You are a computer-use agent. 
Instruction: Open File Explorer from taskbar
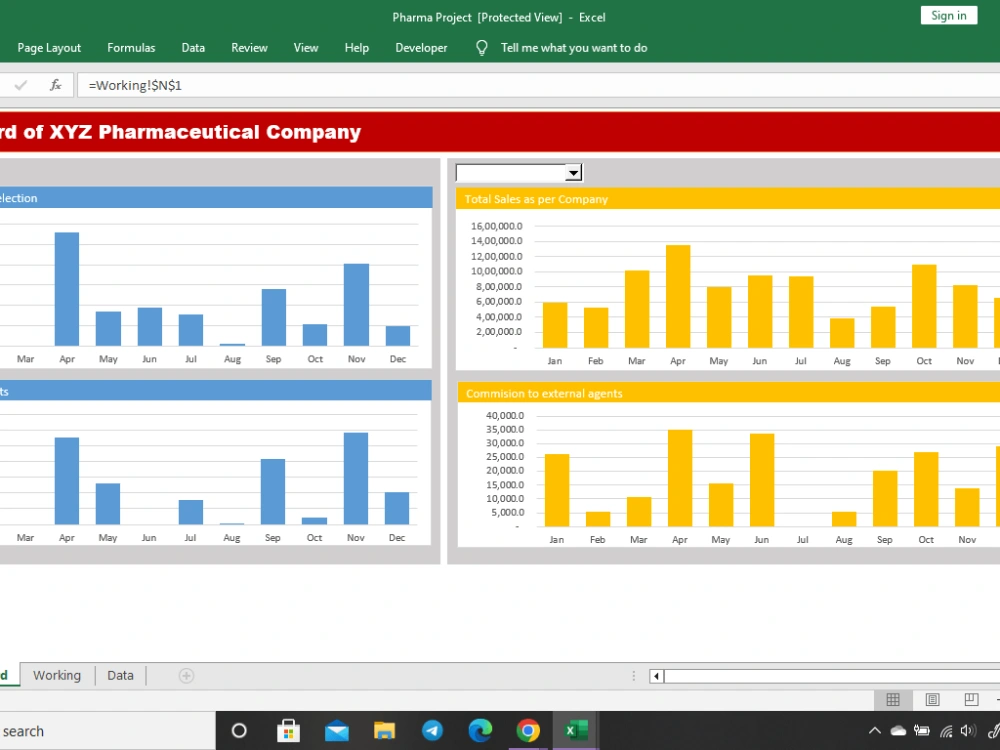pos(384,731)
